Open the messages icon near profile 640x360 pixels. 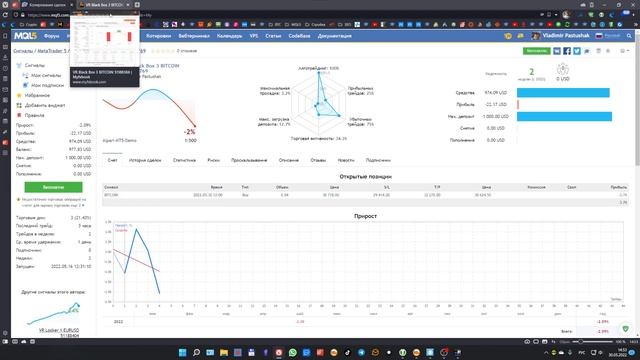pyautogui.click(x=520, y=36)
